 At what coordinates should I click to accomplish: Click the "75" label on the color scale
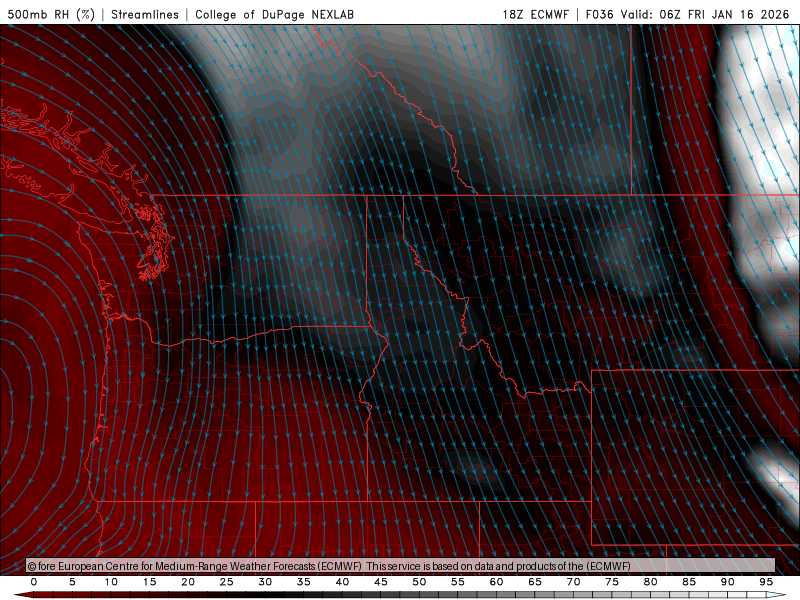pyautogui.click(x=612, y=582)
